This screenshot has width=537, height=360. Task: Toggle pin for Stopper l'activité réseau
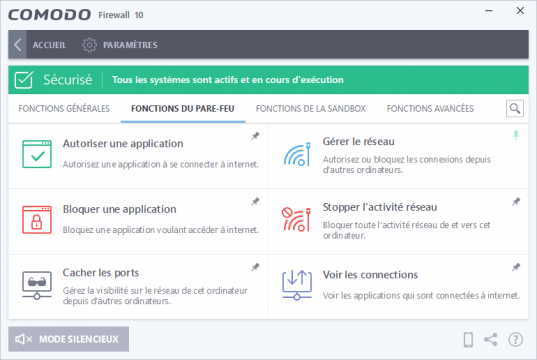click(516, 201)
